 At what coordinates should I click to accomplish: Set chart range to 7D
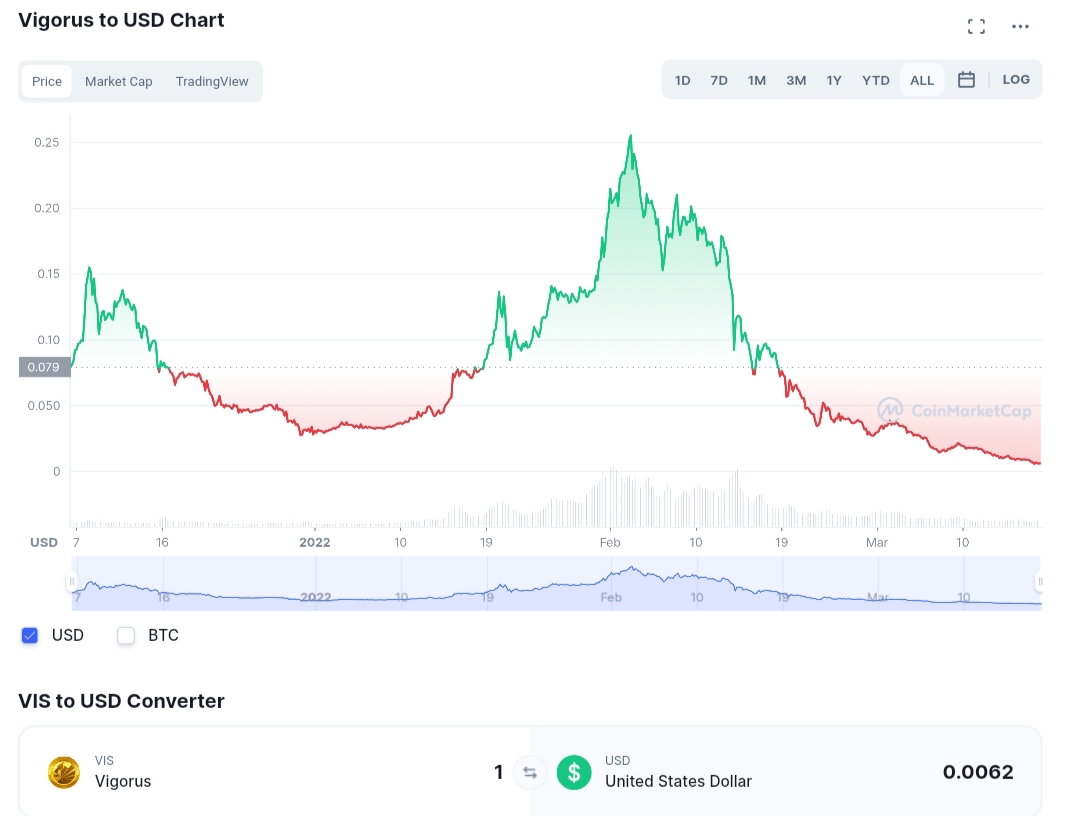[x=718, y=81]
